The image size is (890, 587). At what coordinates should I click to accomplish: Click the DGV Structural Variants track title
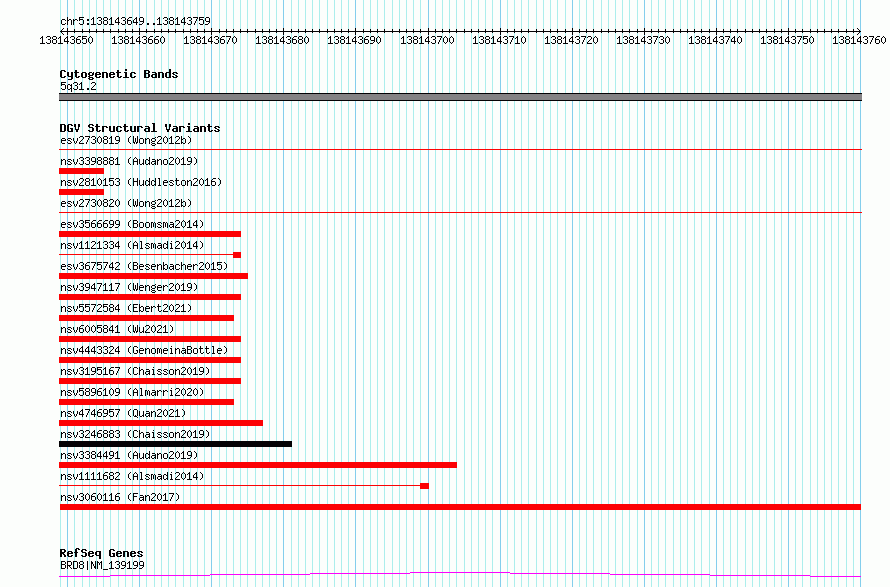(140, 128)
